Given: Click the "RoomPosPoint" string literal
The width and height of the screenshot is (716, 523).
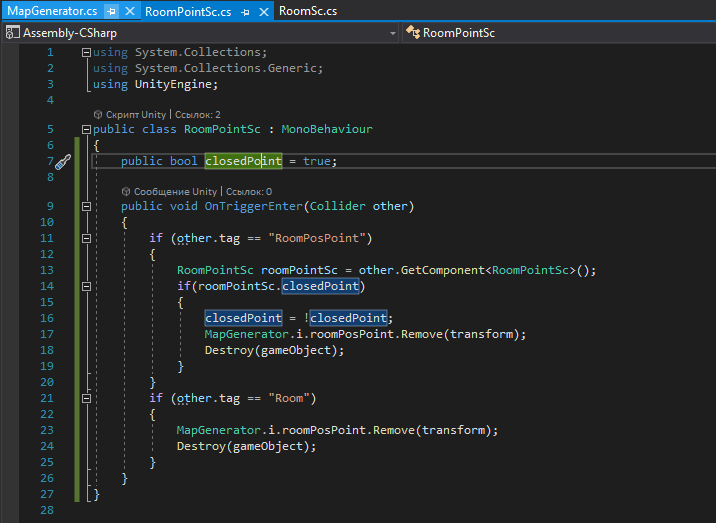Looking at the screenshot, I should (317, 238).
